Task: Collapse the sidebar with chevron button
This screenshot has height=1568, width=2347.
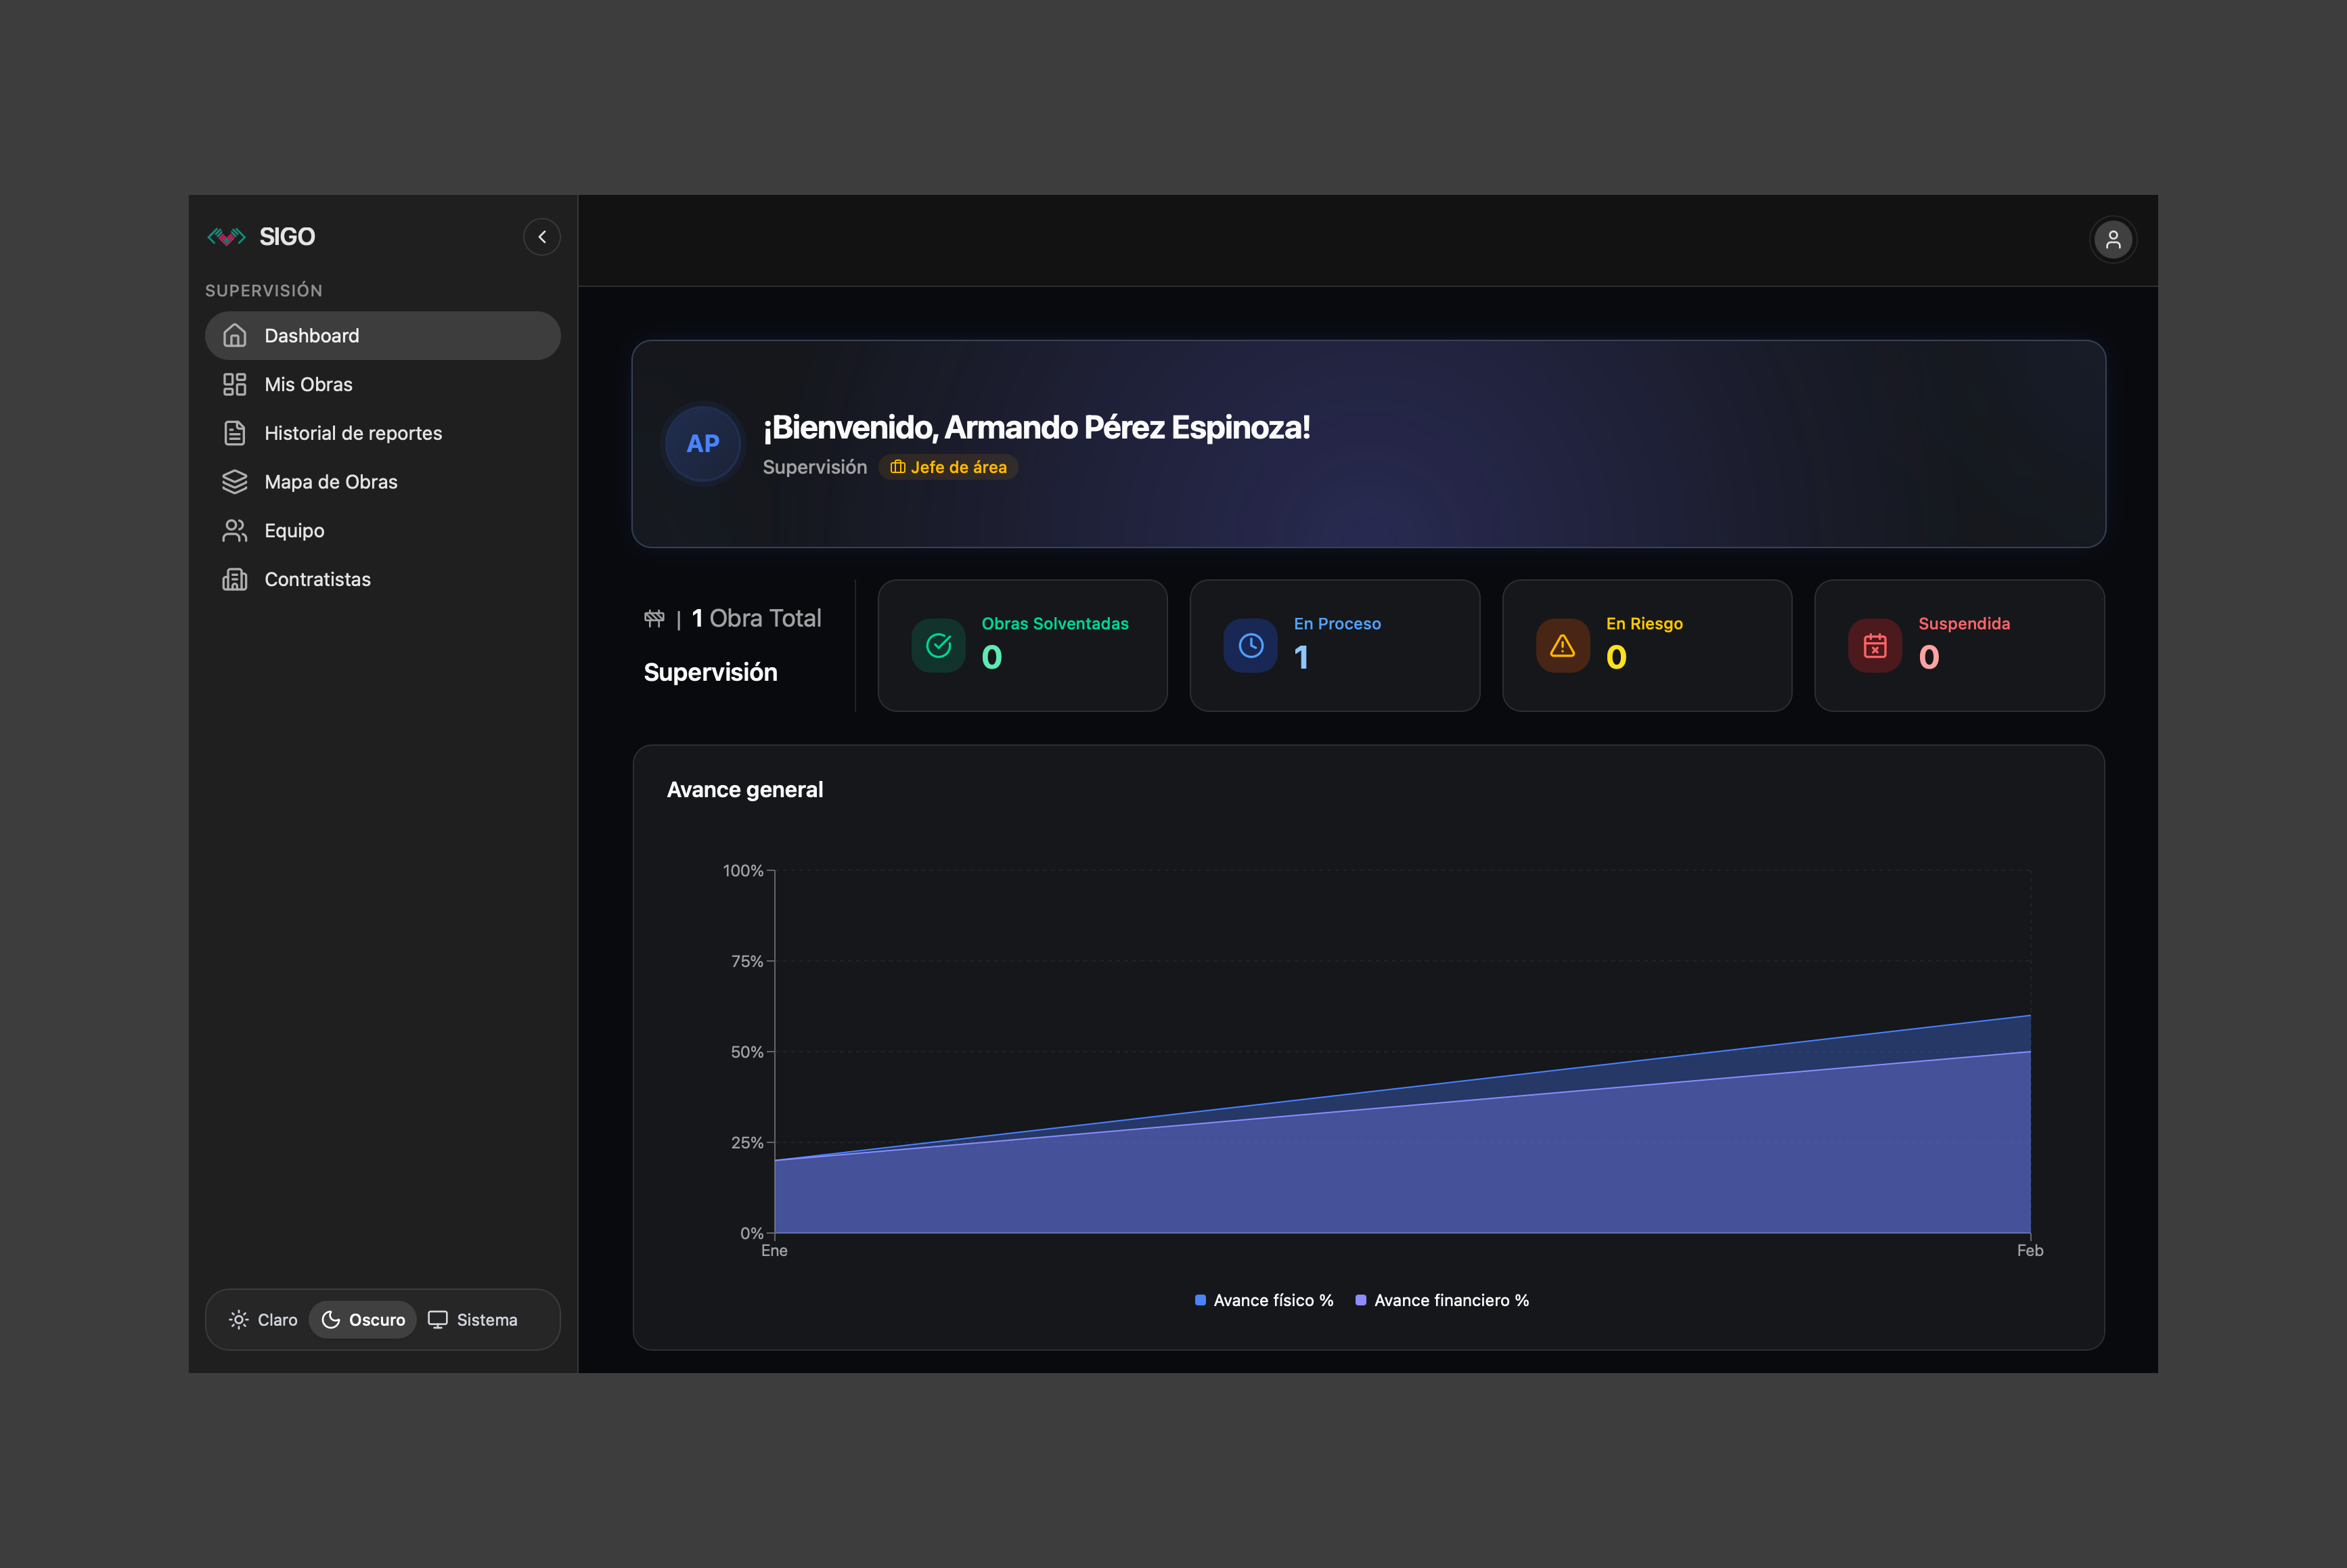Action: coord(542,237)
